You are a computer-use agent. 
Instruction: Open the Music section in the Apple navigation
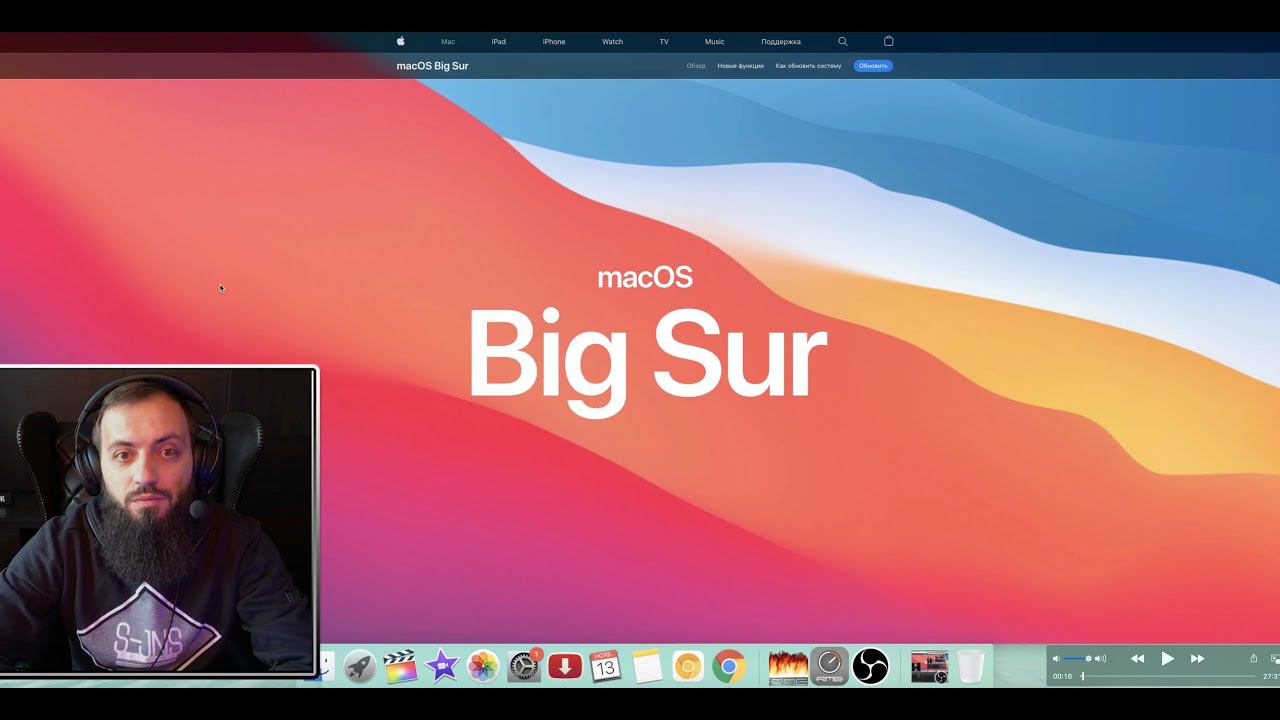[715, 42]
